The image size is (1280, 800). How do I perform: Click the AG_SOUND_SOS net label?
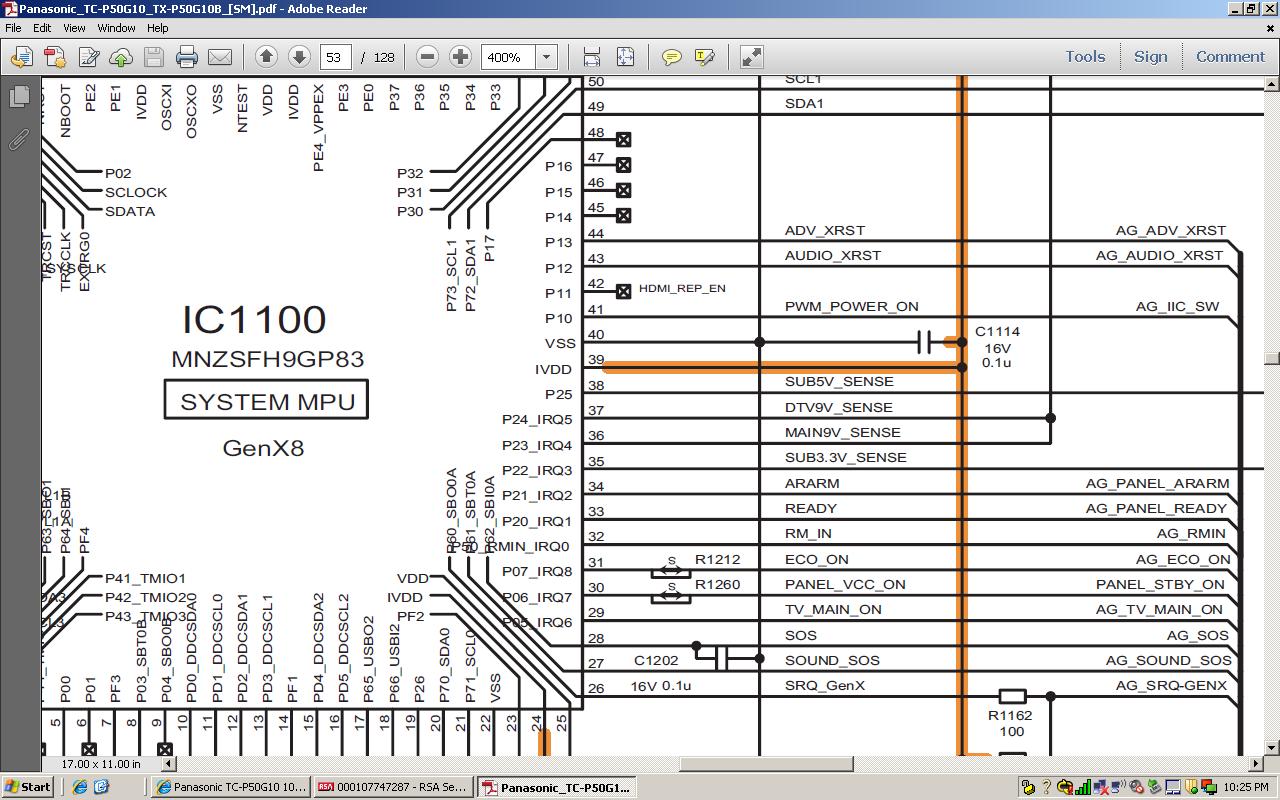1169,660
